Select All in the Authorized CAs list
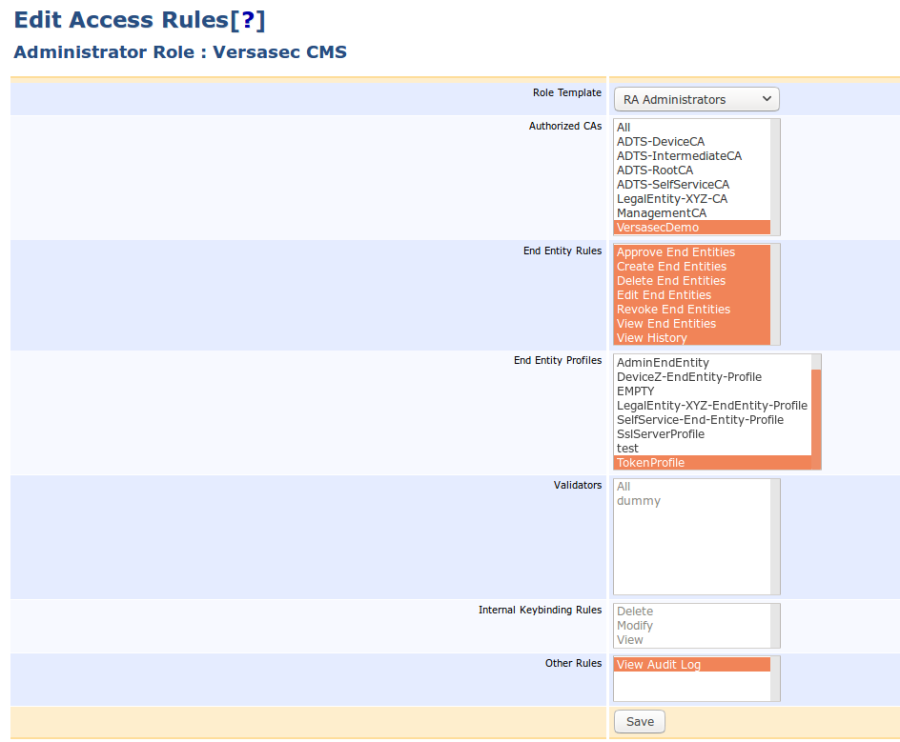 622,127
